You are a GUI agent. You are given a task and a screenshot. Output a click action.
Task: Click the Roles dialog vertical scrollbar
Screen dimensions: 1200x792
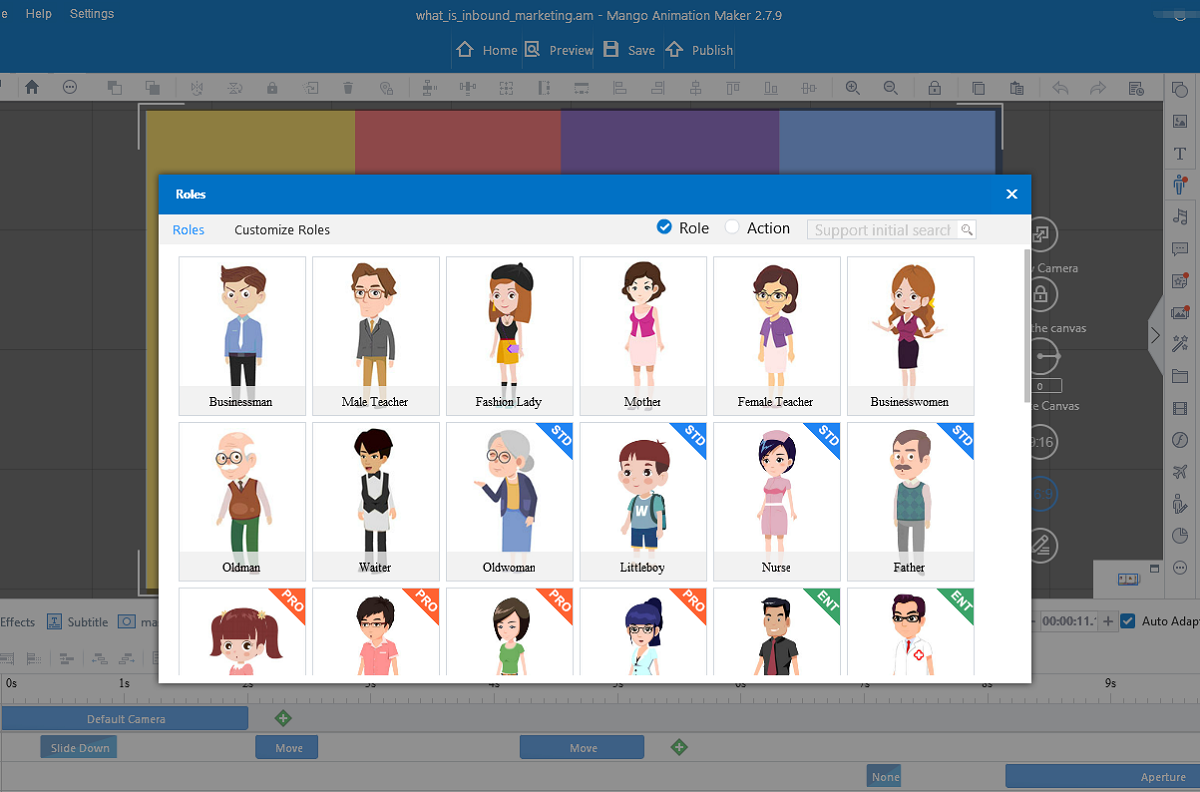[1026, 325]
